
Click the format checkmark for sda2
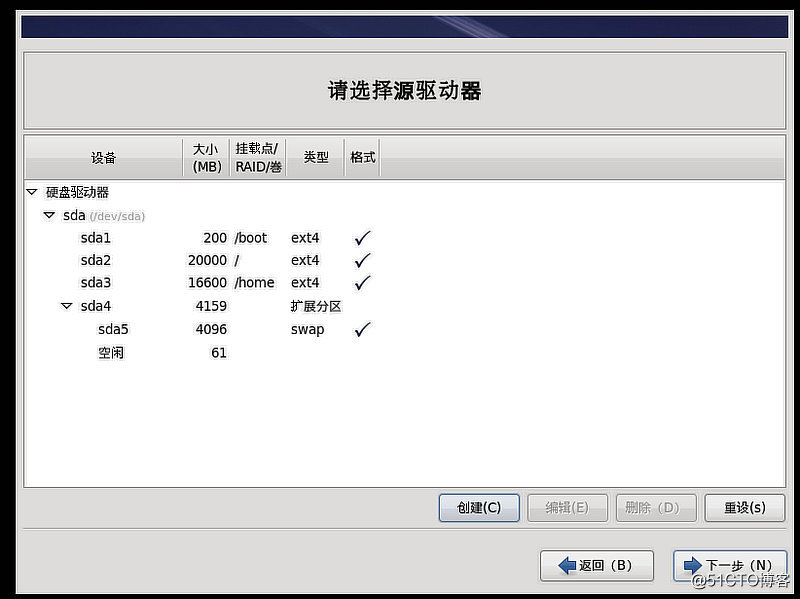pyautogui.click(x=362, y=260)
